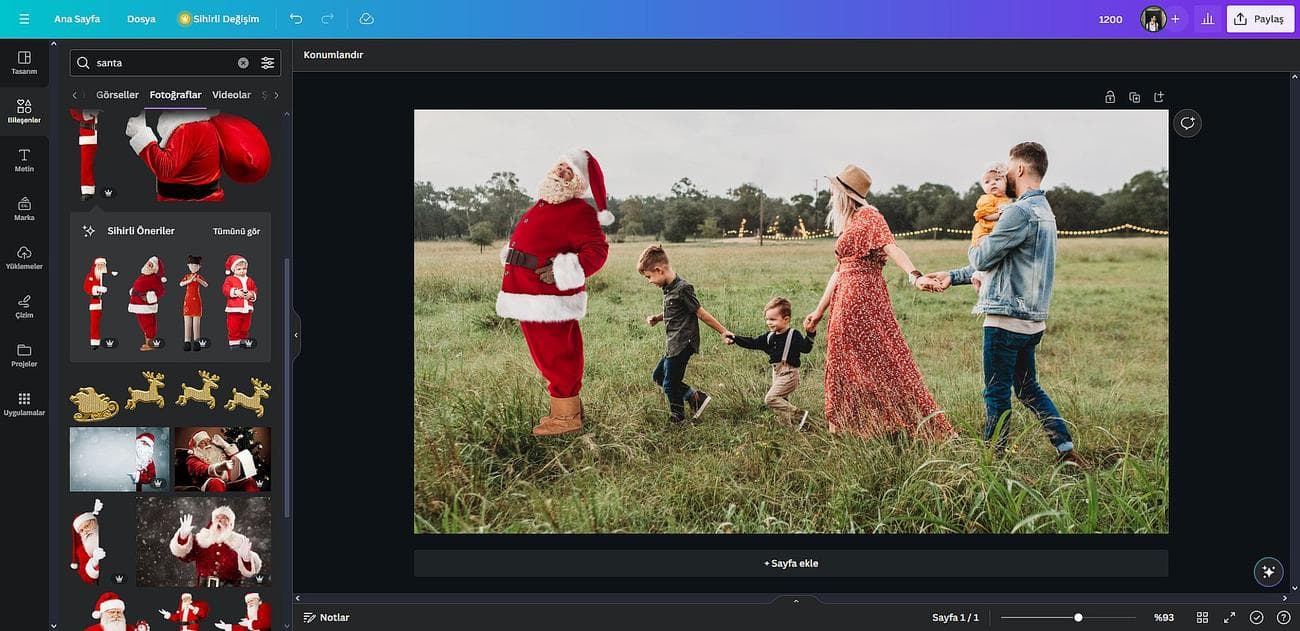Expand the page thumbnails drawer below canvas
This screenshot has height=631, width=1300.
(796, 601)
